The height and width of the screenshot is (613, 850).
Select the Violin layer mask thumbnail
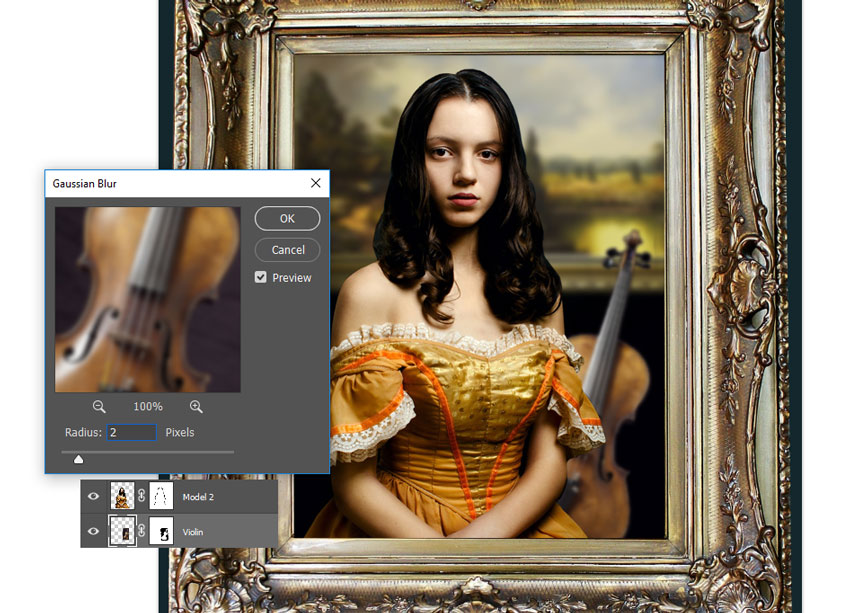point(162,531)
